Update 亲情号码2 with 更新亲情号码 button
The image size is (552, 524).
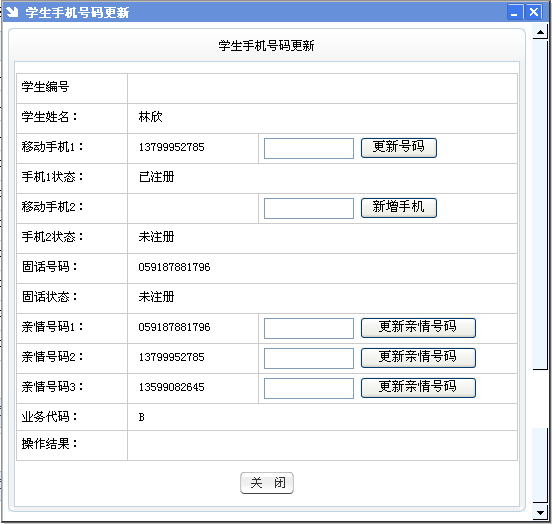tap(418, 358)
